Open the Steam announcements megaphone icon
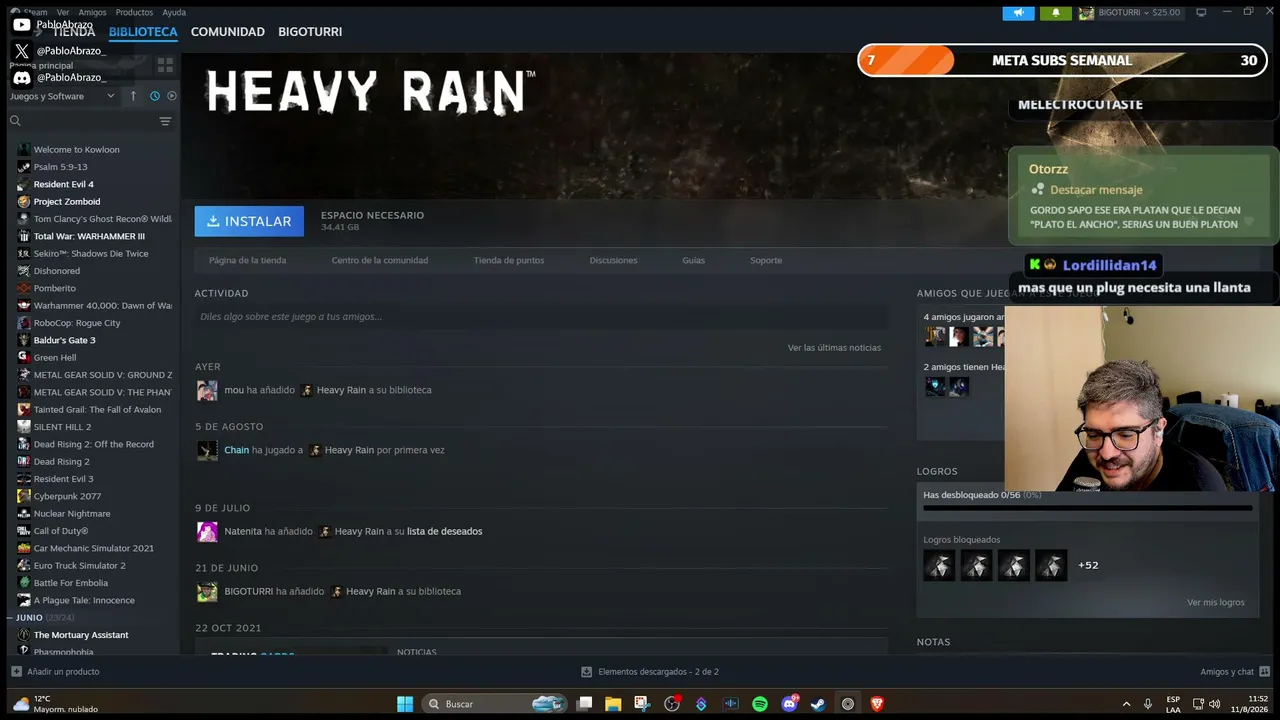The height and width of the screenshot is (720, 1280). 1018,13
